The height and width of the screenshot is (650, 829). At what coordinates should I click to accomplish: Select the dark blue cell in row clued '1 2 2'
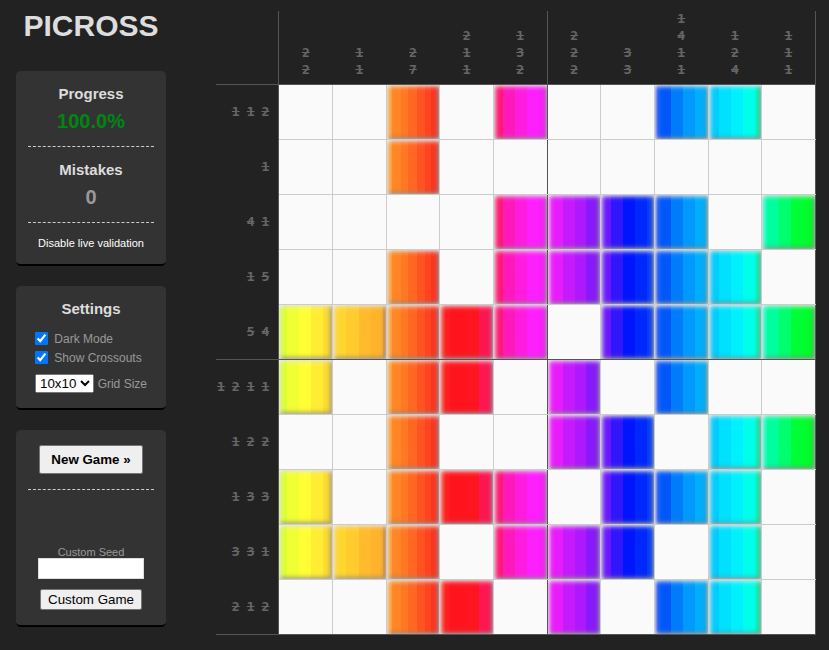tap(628, 442)
